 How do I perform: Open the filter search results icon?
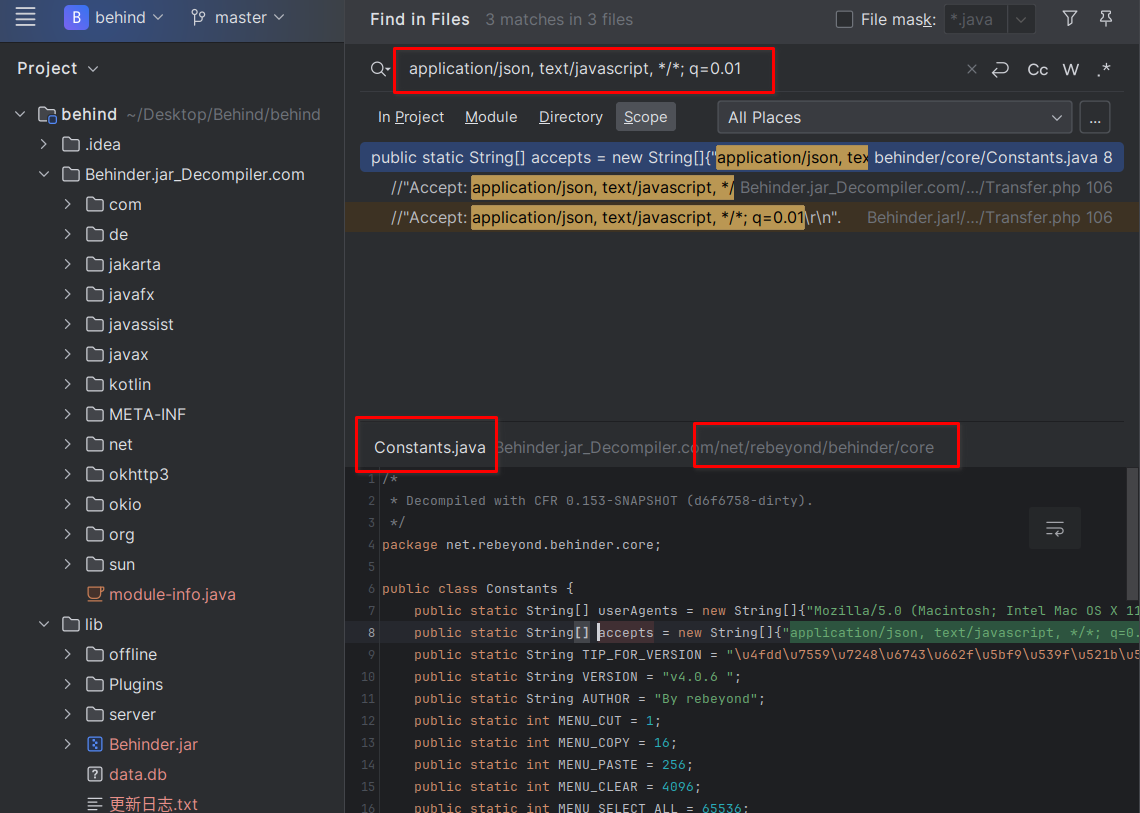click(1069, 18)
